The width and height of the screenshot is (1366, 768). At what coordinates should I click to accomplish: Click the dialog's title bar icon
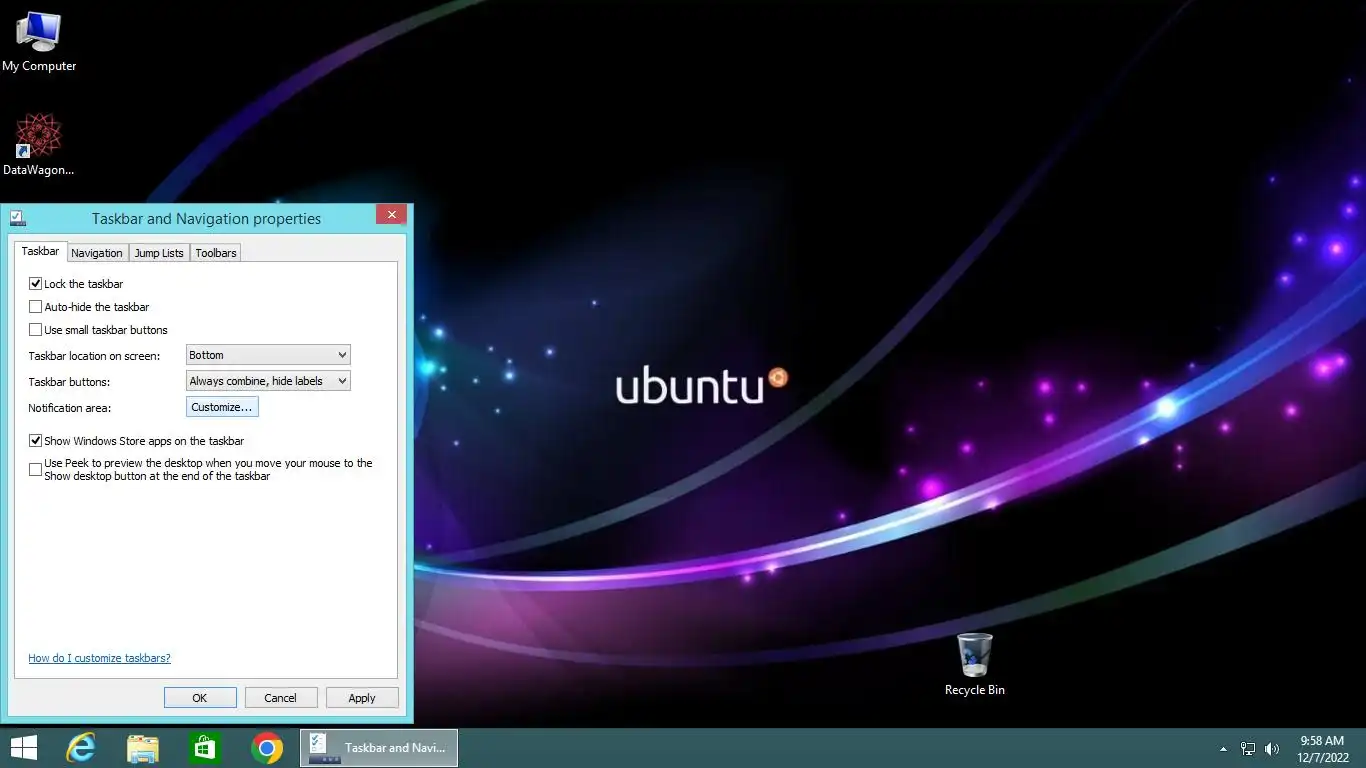pyautogui.click(x=17, y=218)
